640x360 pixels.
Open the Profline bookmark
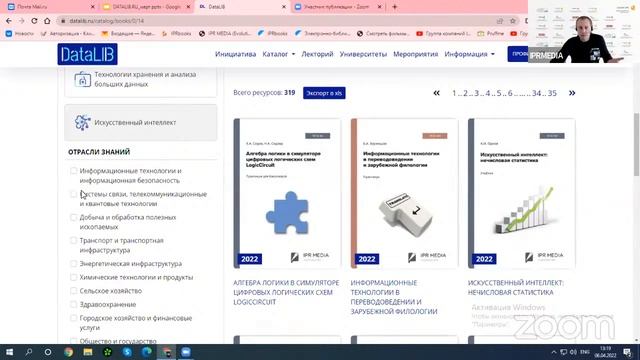coord(491,33)
